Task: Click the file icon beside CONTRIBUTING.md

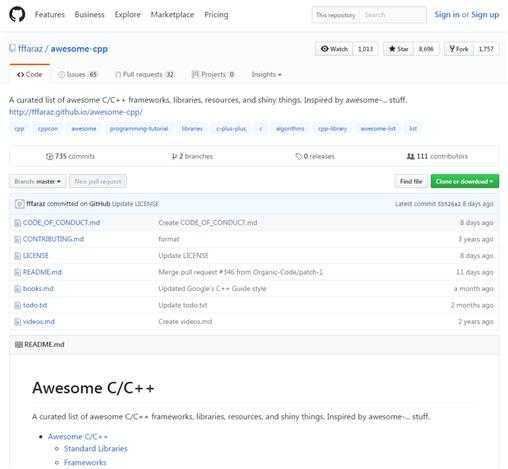Action: (17, 239)
